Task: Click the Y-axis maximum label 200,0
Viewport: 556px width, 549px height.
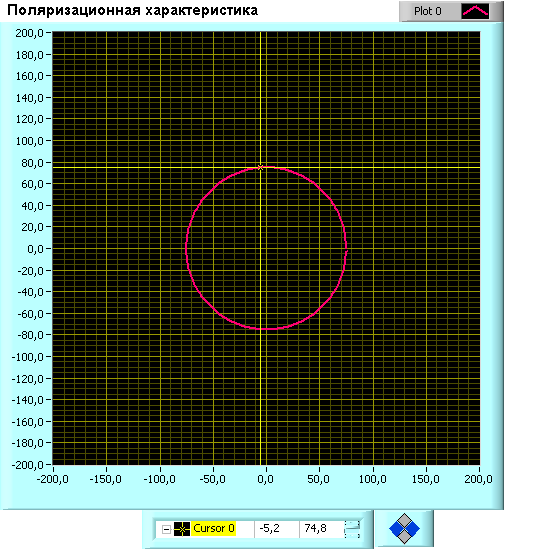Action: [x=29, y=33]
